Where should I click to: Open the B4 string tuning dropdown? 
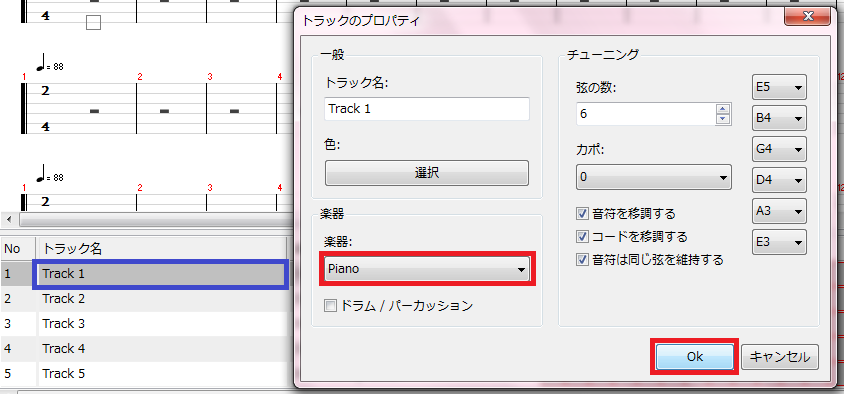tap(779, 118)
